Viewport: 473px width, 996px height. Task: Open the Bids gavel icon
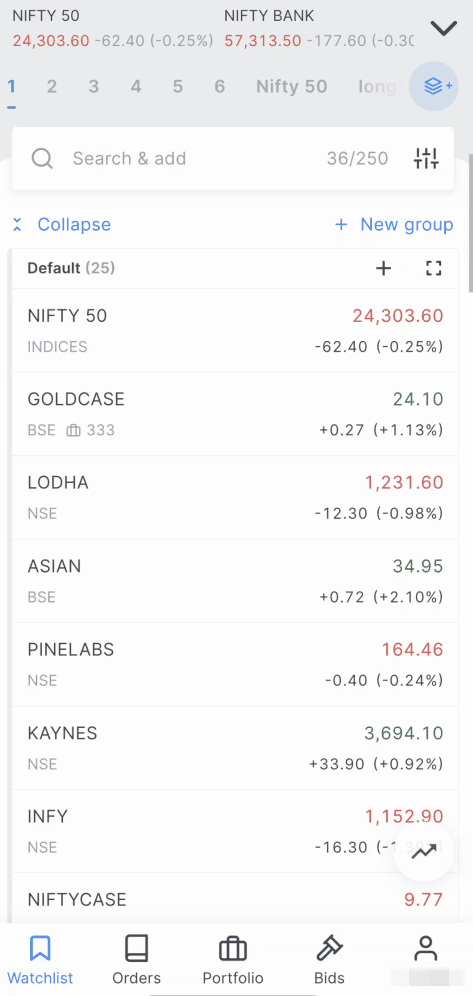click(x=330, y=949)
